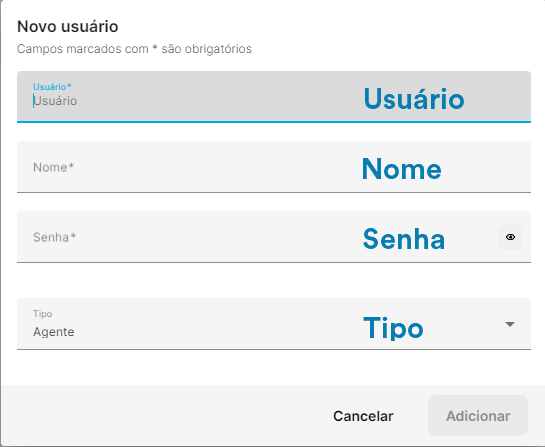Click the large blue Nome annotation
Image resolution: width=545 pixels, height=447 pixels.
(x=402, y=169)
